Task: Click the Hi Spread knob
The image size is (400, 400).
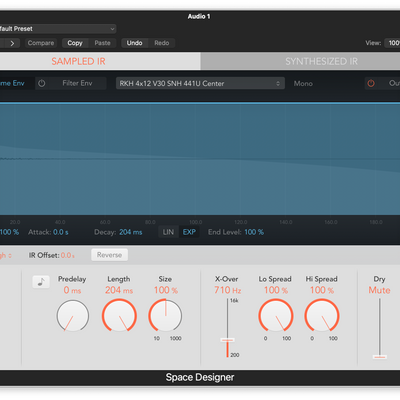Action: 322,315
